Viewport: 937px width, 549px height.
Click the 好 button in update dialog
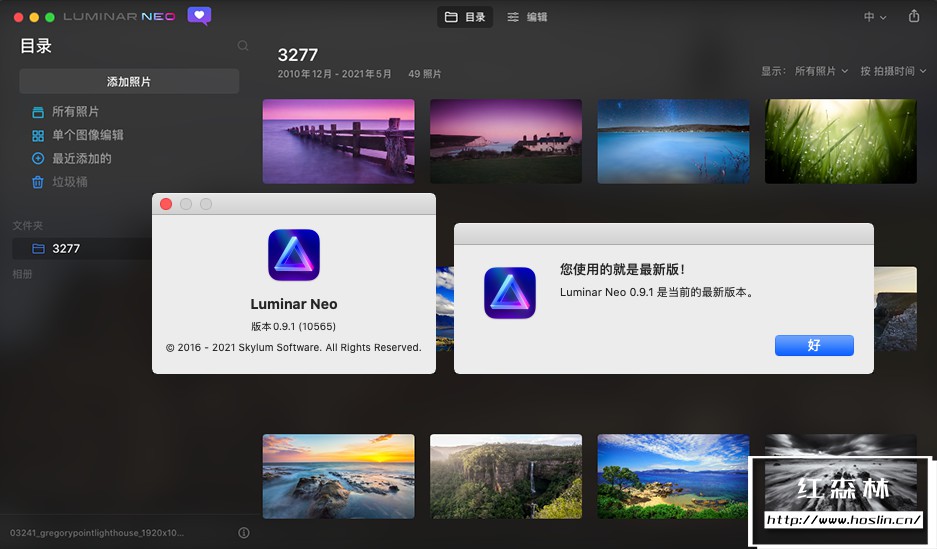814,345
